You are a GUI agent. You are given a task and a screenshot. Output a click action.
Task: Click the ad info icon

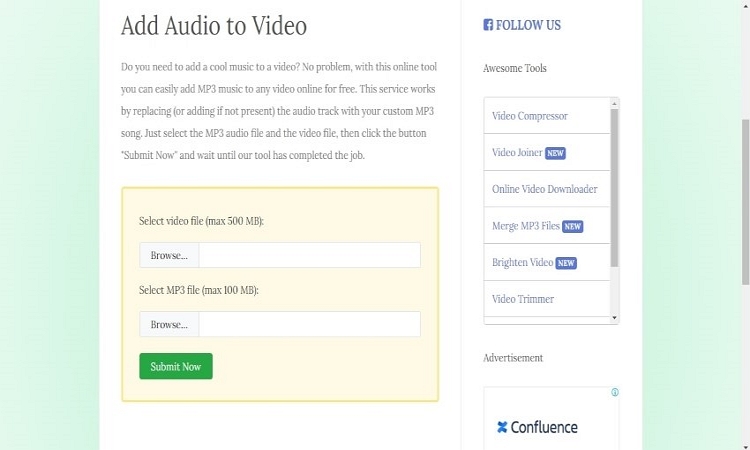(x=615, y=392)
